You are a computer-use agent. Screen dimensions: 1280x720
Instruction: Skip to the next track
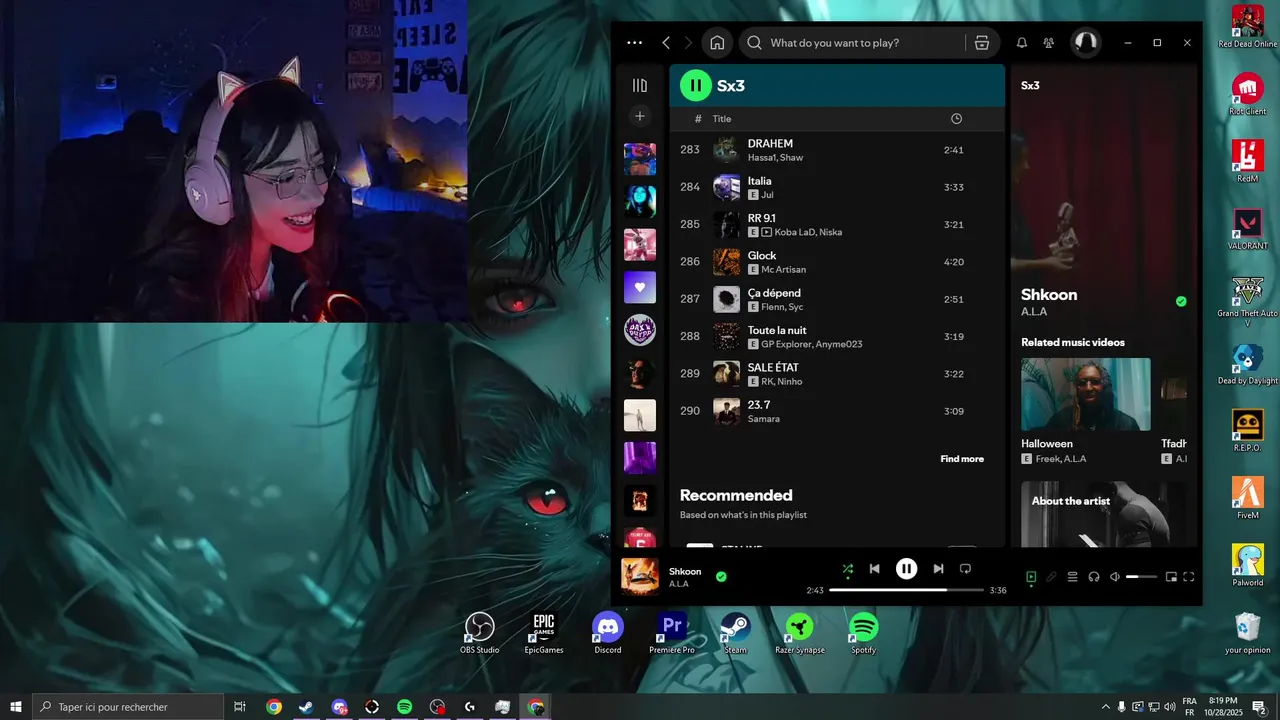(938, 569)
